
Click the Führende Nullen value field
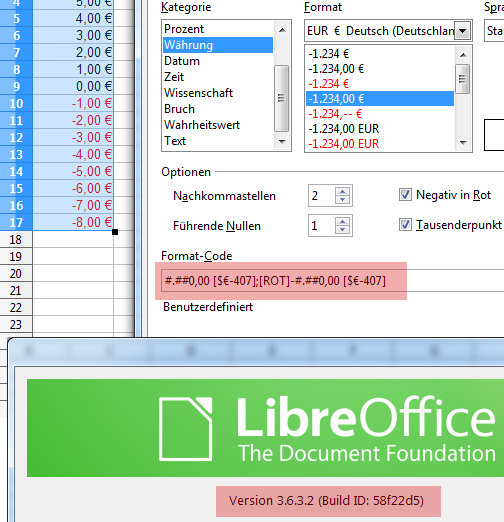[x=321, y=226]
